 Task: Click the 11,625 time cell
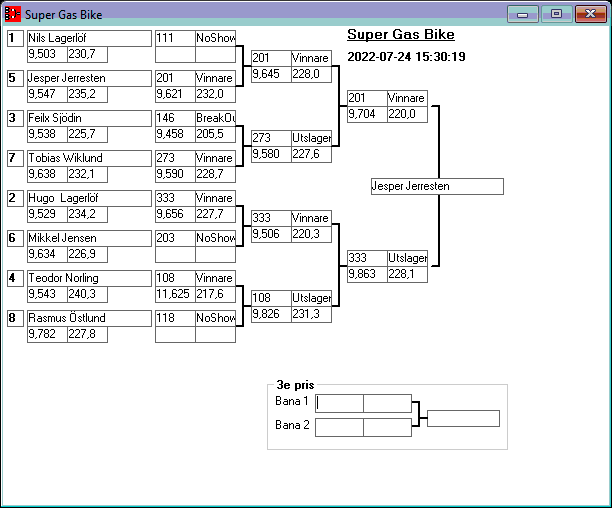click(174, 294)
